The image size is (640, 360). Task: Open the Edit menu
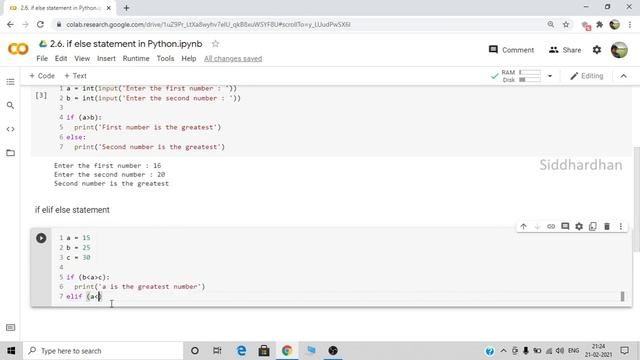[61, 58]
